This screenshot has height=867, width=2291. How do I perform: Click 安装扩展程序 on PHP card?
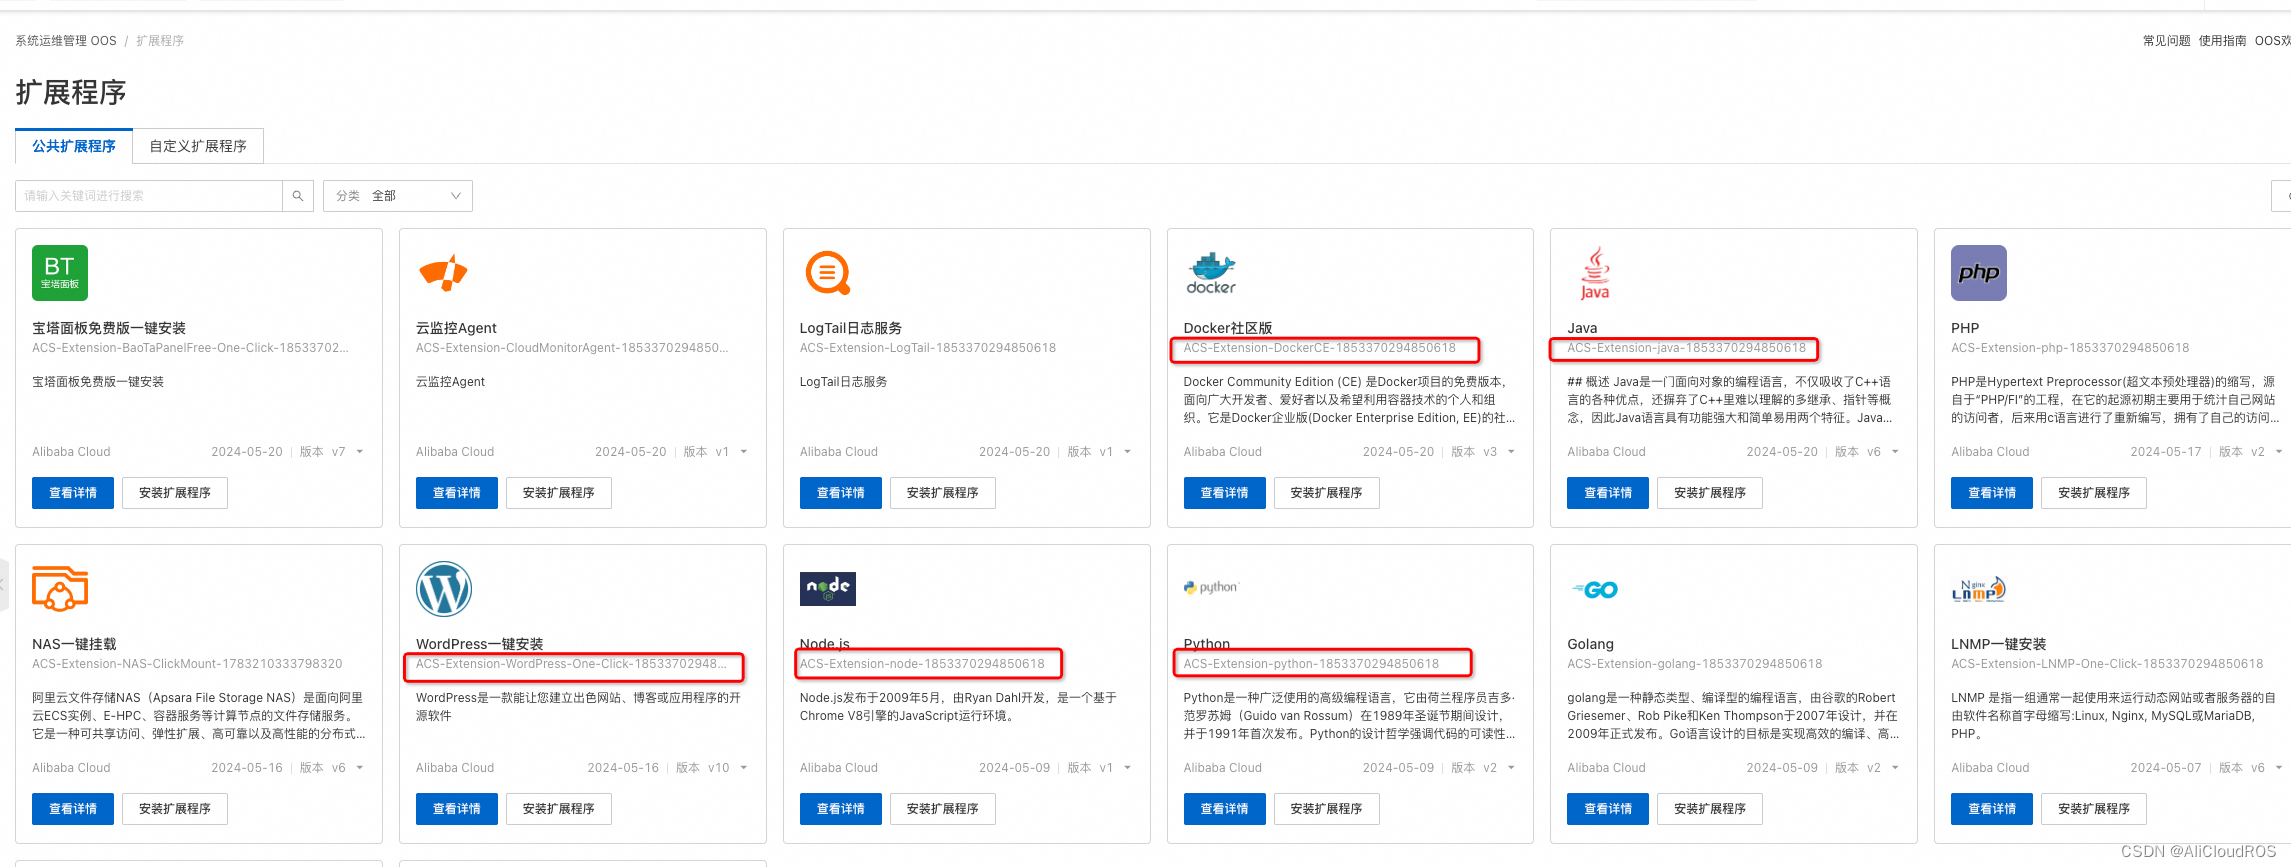pos(2094,493)
